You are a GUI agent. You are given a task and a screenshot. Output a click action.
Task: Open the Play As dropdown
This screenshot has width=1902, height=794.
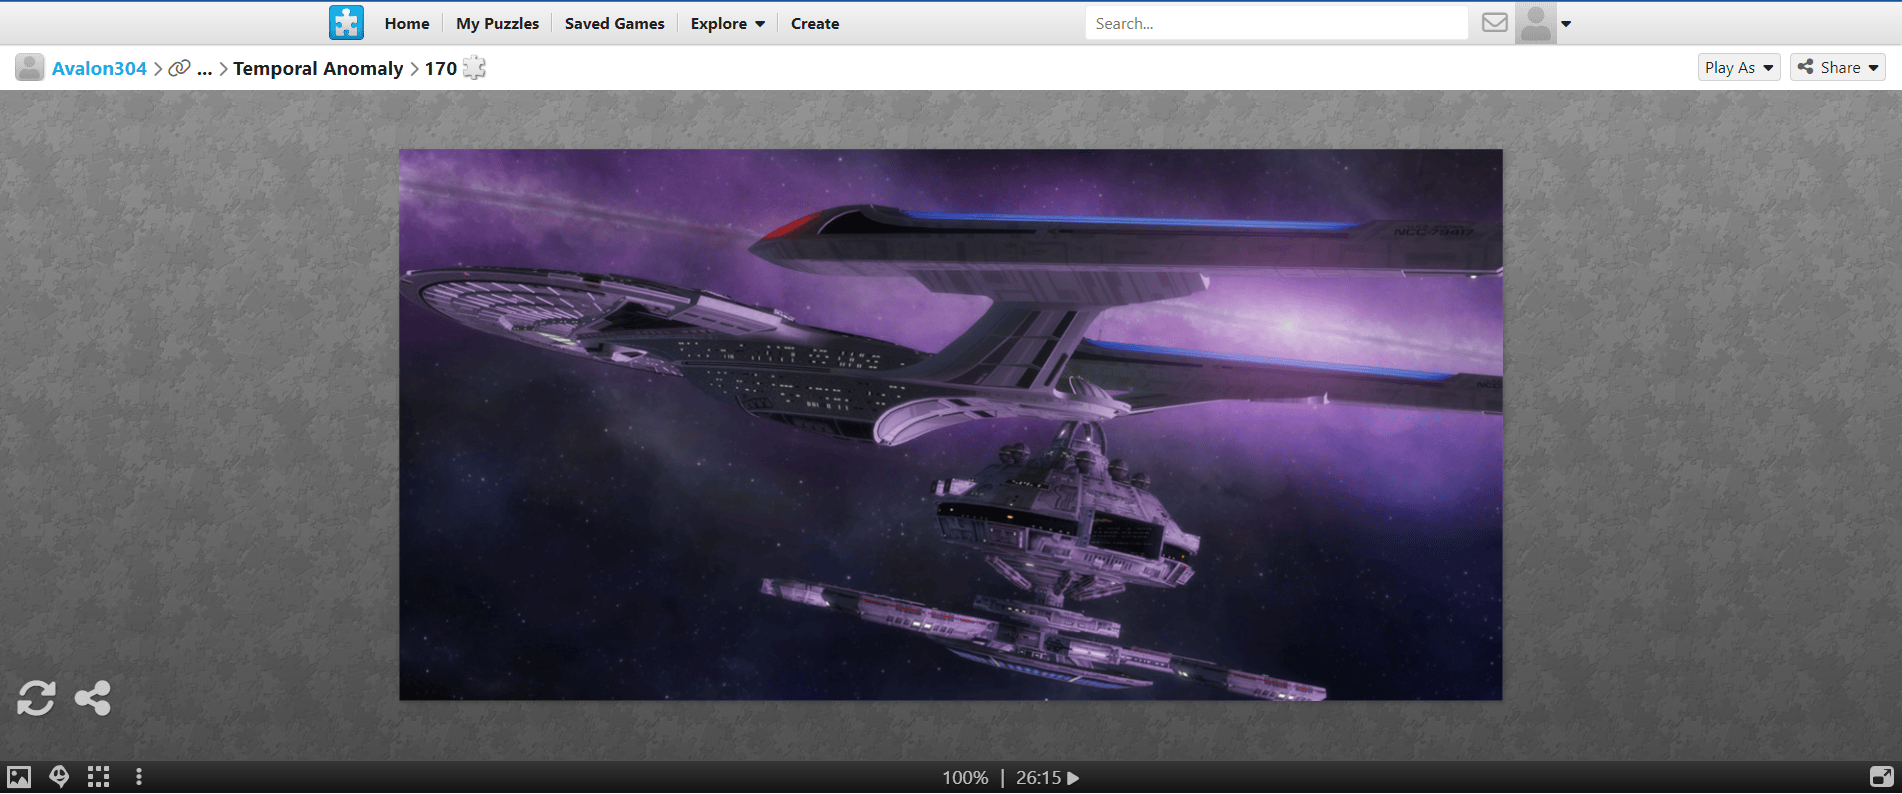[1738, 67]
